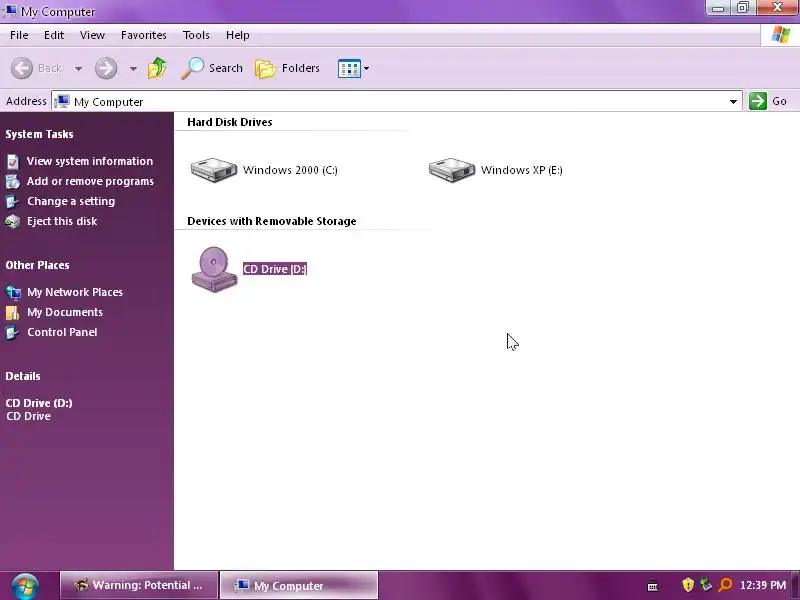Click the Windows flag logo in menu bar
This screenshot has height=600, width=800.
(x=781, y=35)
